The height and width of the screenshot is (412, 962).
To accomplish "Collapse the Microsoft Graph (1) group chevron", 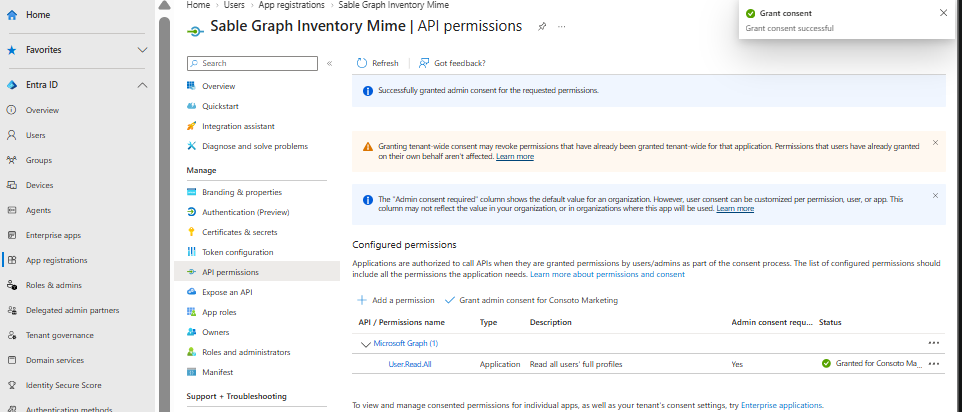I will tap(366, 344).
